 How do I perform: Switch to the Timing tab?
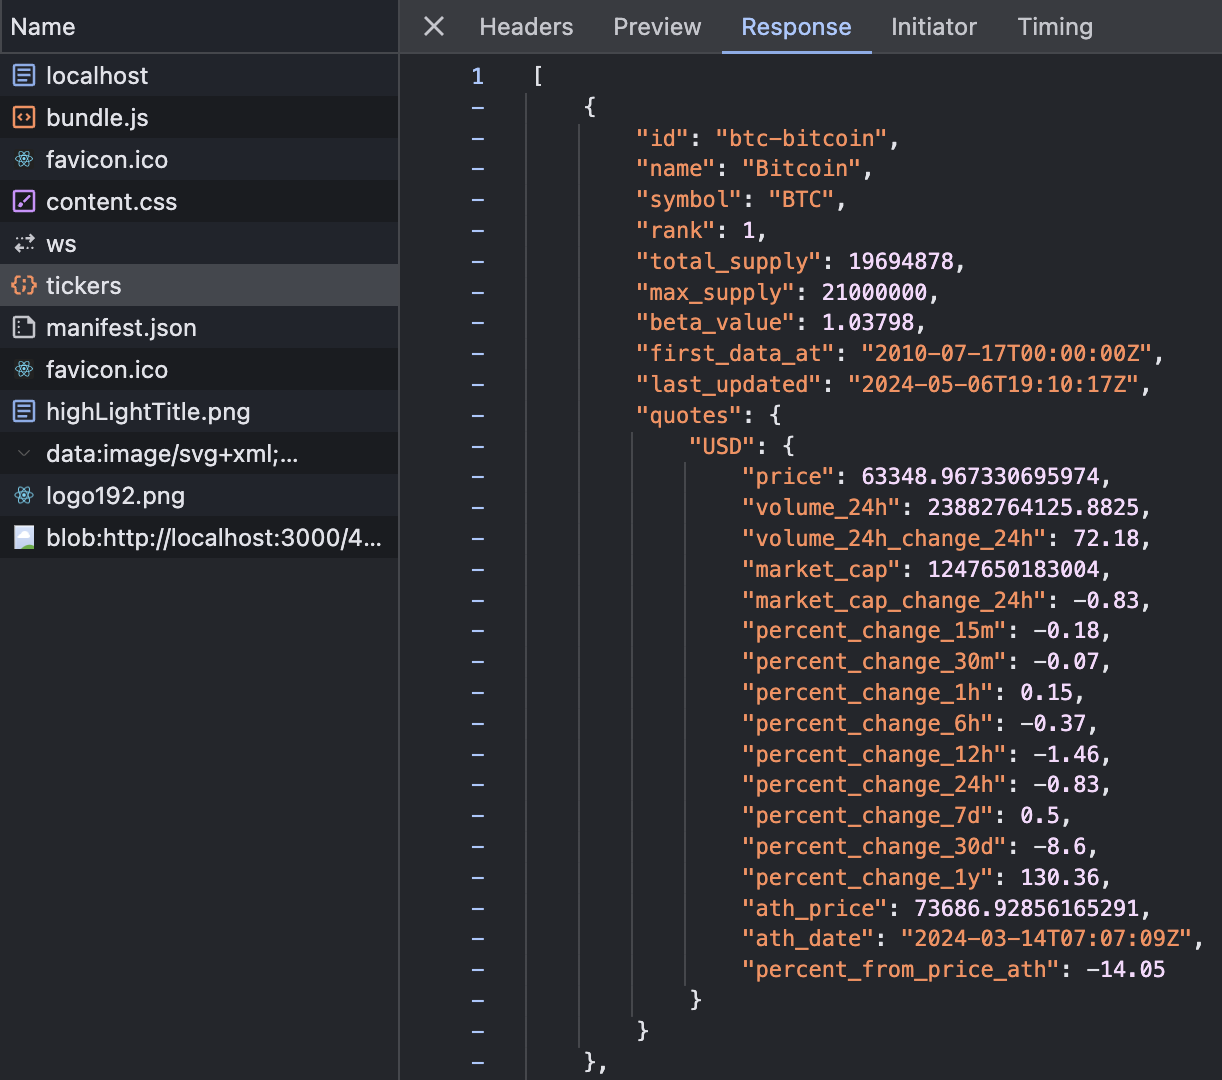[x=1055, y=27]
